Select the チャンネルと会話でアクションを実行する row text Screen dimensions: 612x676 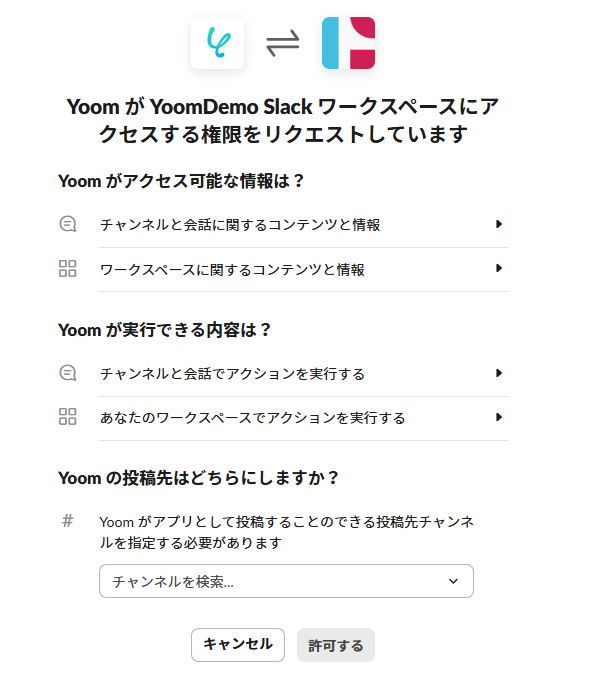[x=232, y=374]
